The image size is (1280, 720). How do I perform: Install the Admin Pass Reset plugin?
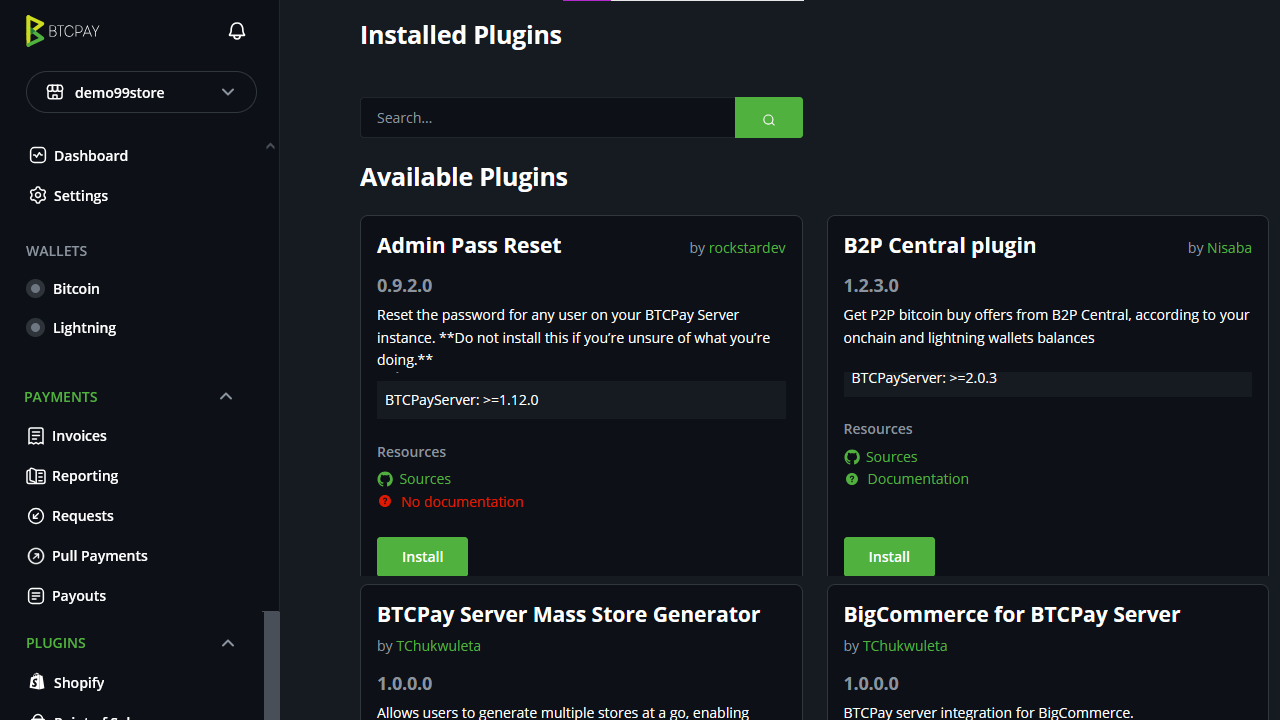click(422, 557)
